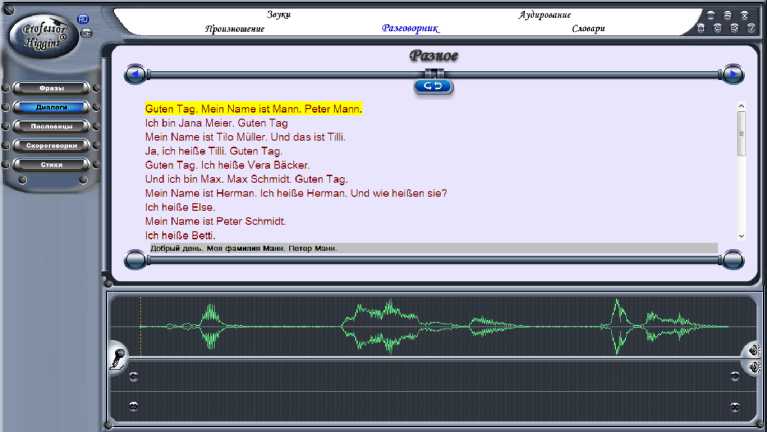Click the upper speaker icon beside the waveform
The image size is (767, 432).
pyautogui.click(x=754, y=350)
